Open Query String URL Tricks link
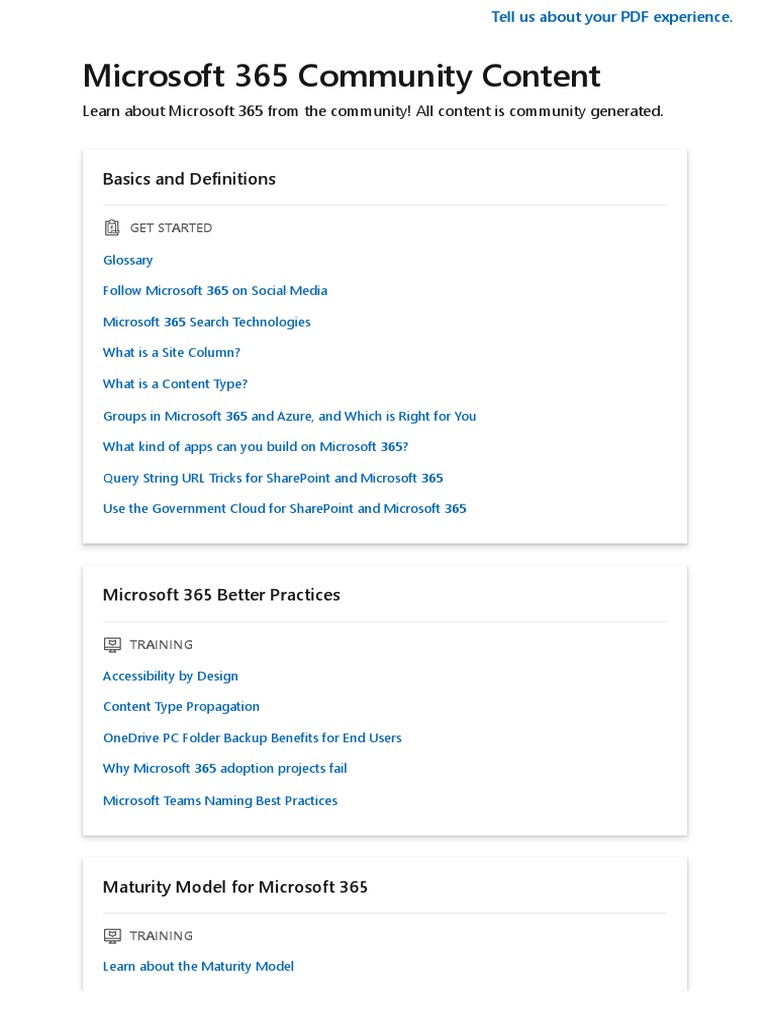 (x=273, y=478)
